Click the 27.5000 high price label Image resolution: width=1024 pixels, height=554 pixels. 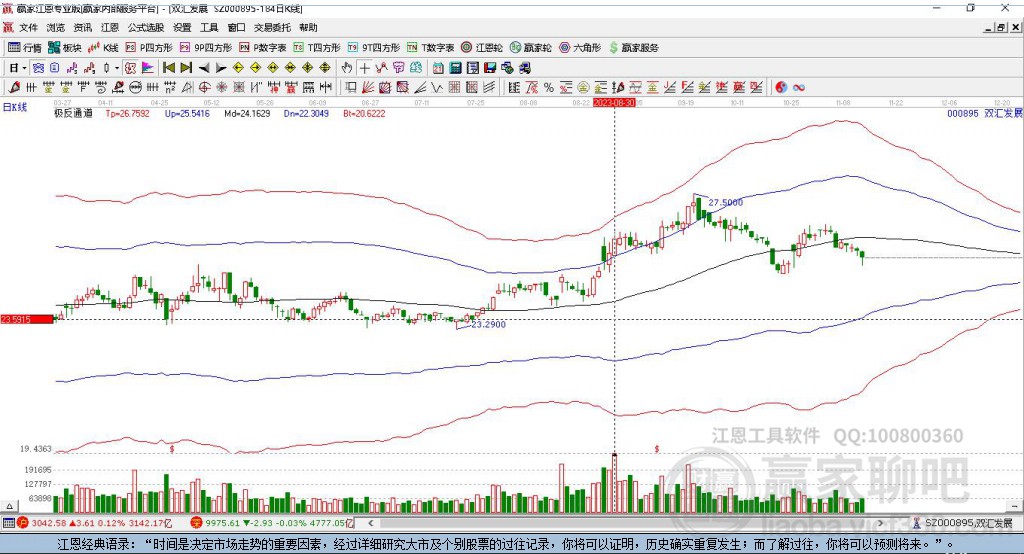pyautogui.click(x=726, y=203)
